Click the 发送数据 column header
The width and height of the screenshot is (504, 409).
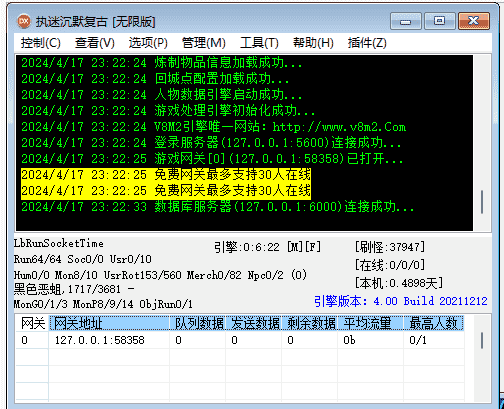(254, 323)
